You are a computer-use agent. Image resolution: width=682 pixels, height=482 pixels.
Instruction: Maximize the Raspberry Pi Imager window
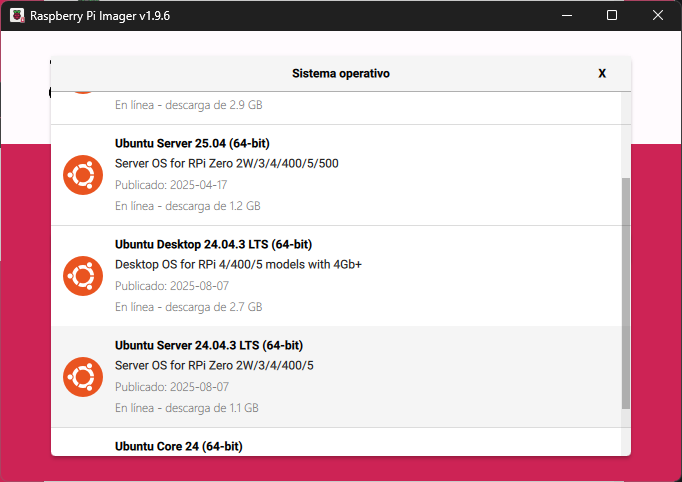(612, 16)
